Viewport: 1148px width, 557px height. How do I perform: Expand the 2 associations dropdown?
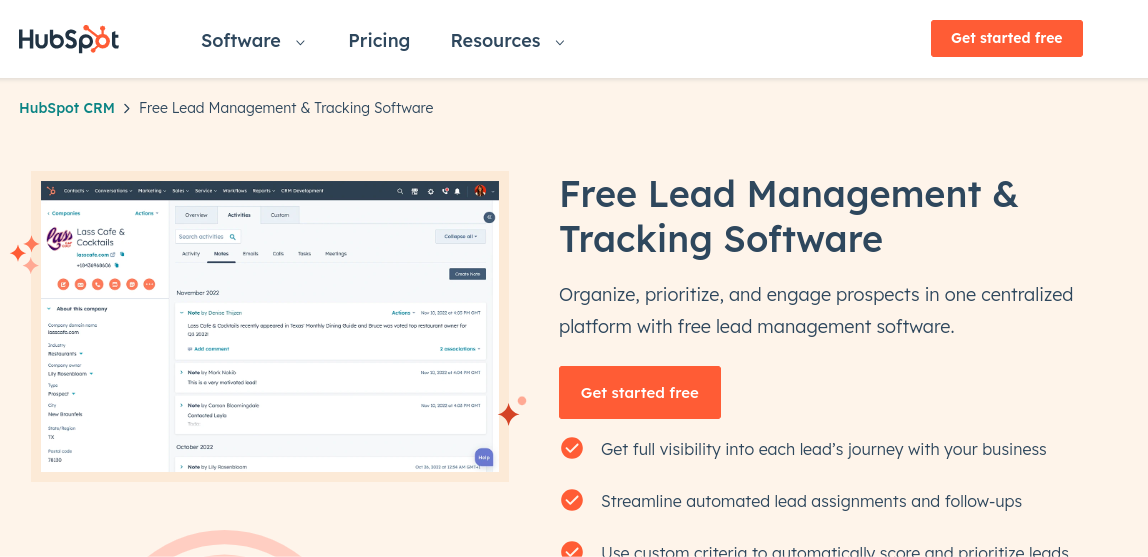click(460, 349)
